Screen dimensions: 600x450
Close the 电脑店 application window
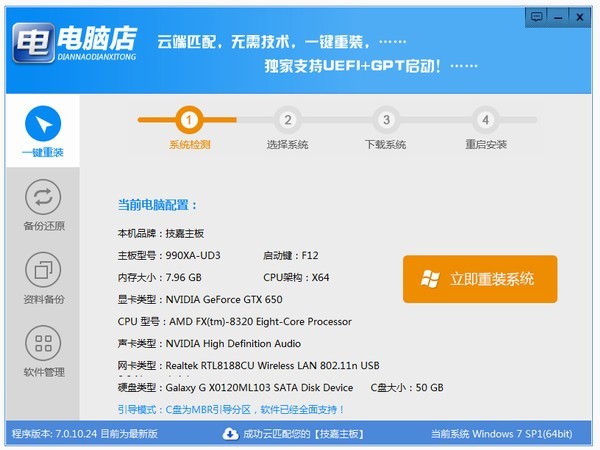pyautogui.click(x=581, y=17)
